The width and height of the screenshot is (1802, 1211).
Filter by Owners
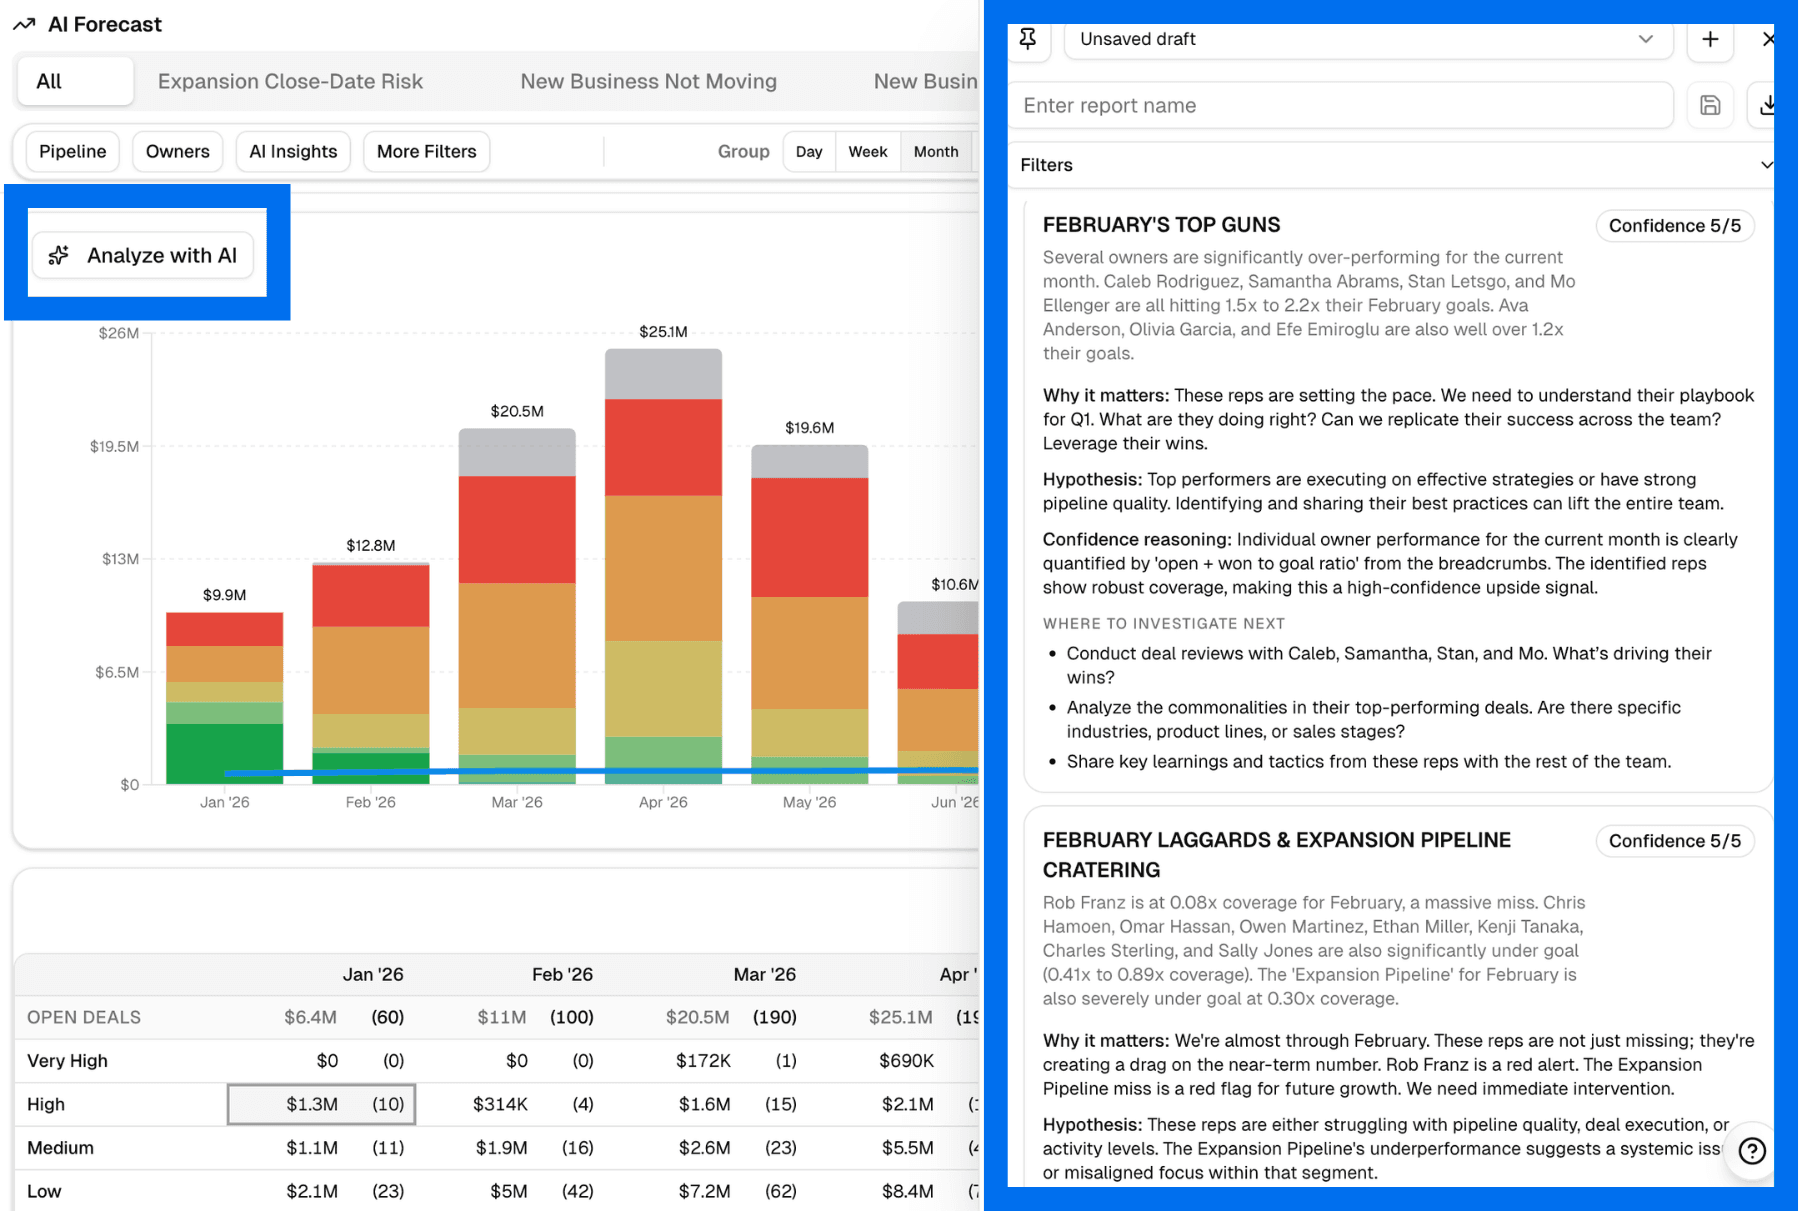tap(177, 151)
